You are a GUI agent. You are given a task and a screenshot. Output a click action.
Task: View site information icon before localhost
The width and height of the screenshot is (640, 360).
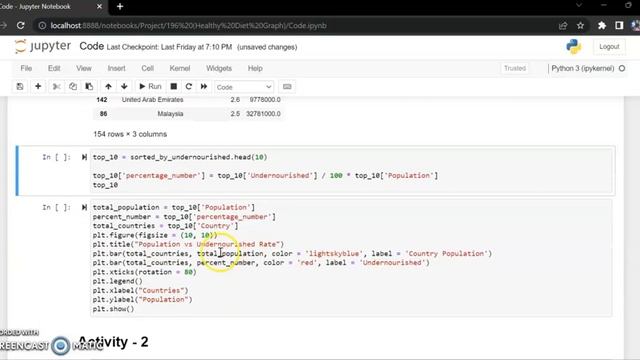tap(42, 25)
